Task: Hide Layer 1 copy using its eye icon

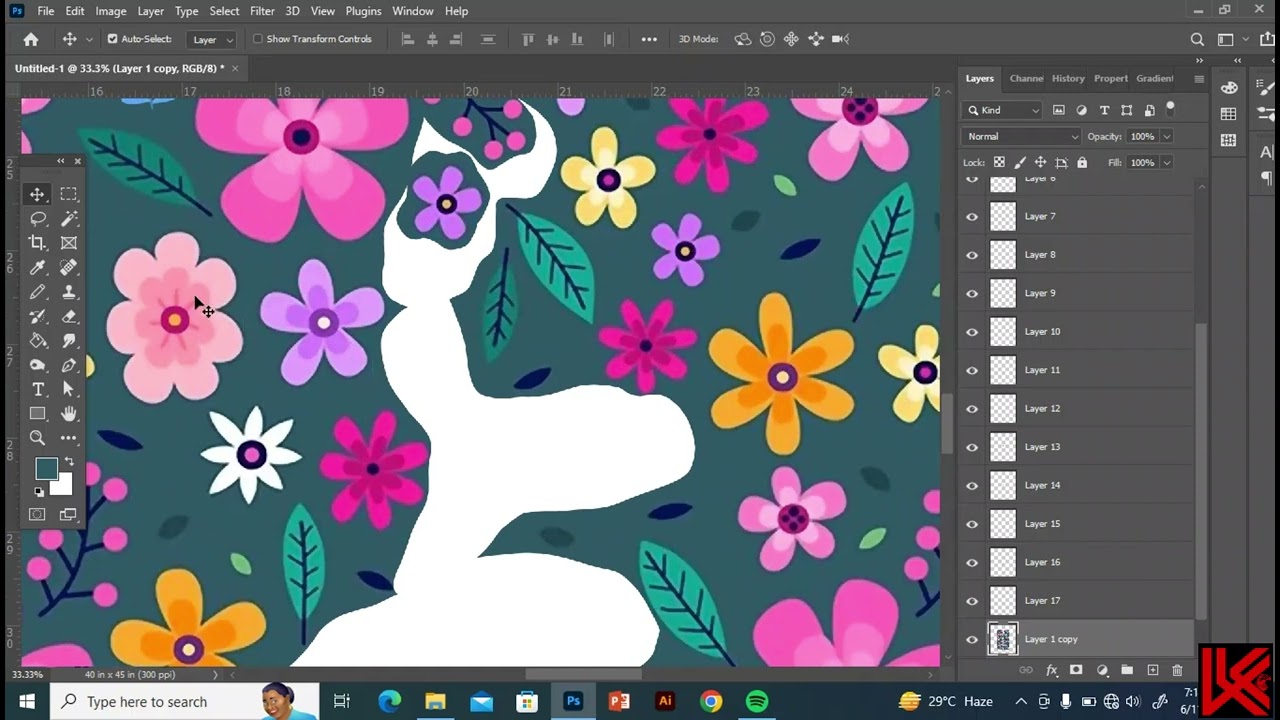Action: coord(972,640)
